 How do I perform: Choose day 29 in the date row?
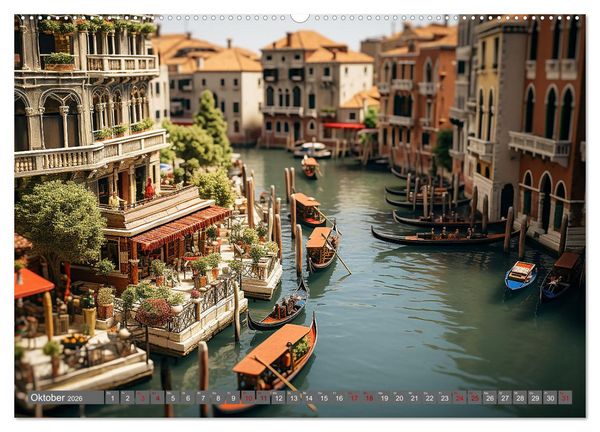(535, 398)
